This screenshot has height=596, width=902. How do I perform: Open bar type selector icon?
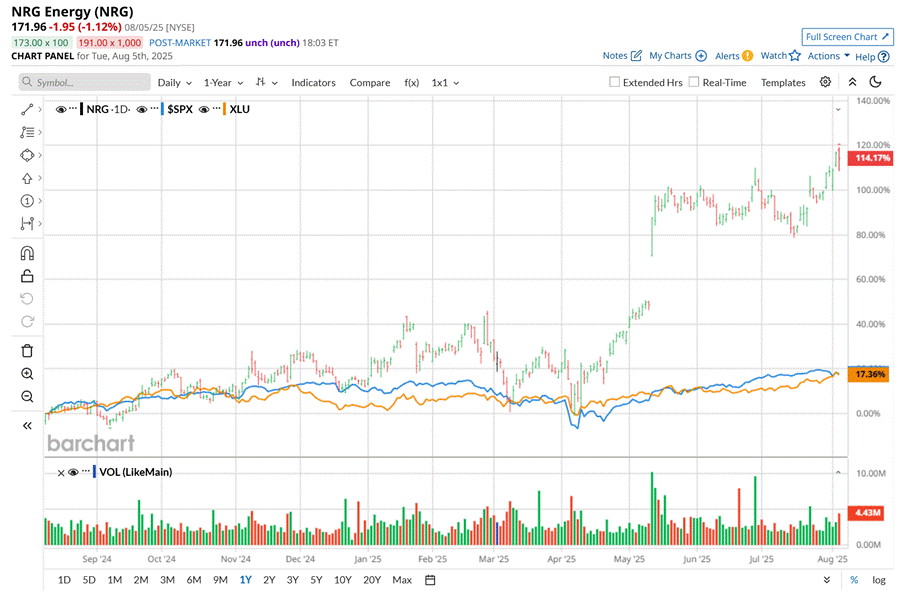(x=261, y=82)
